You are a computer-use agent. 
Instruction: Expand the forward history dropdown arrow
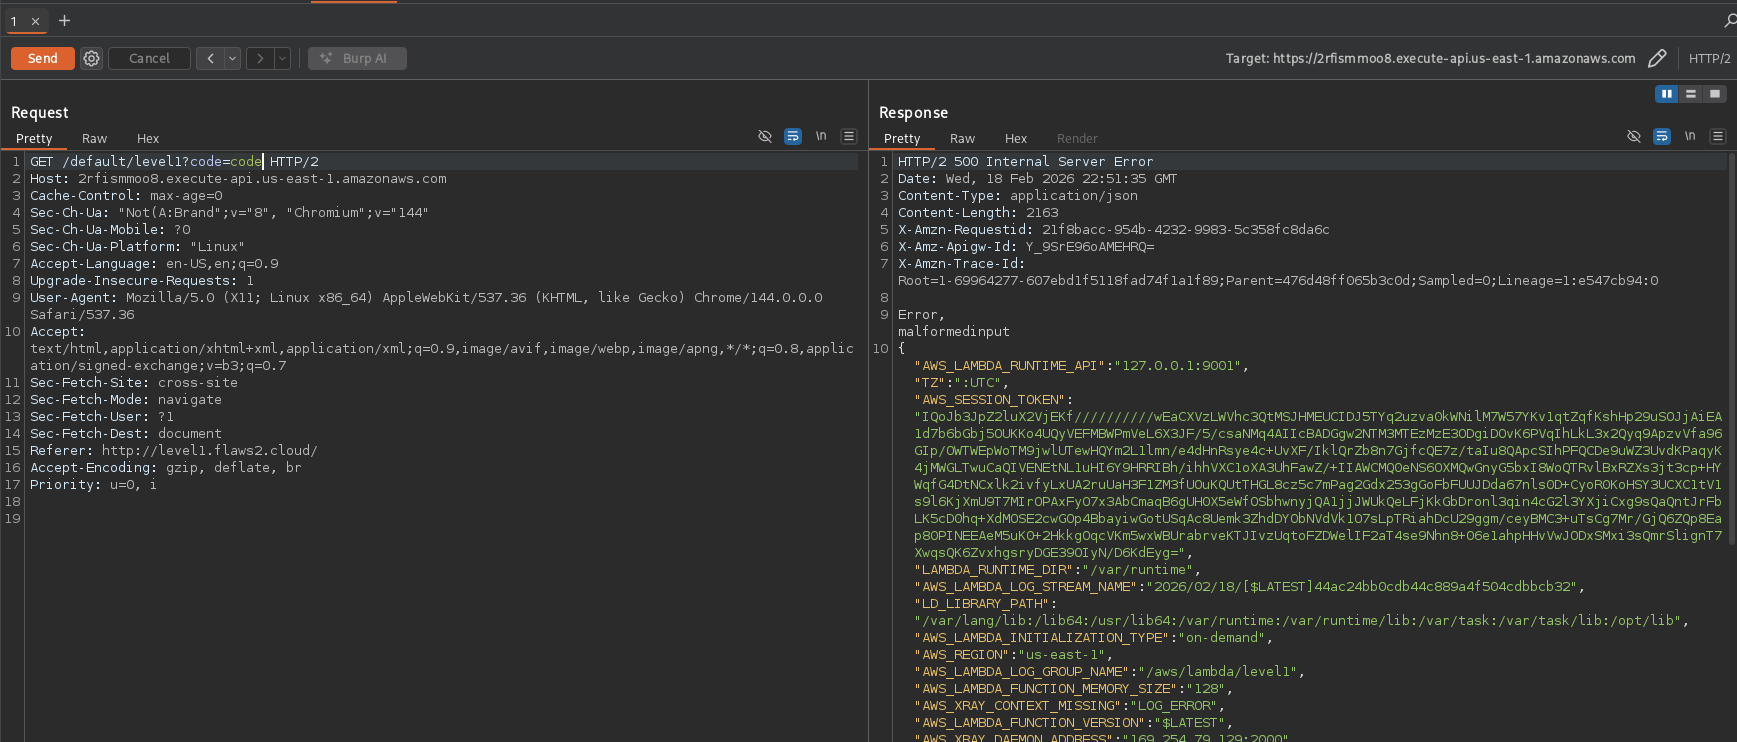pyautogui.click(x=283, y=59)
